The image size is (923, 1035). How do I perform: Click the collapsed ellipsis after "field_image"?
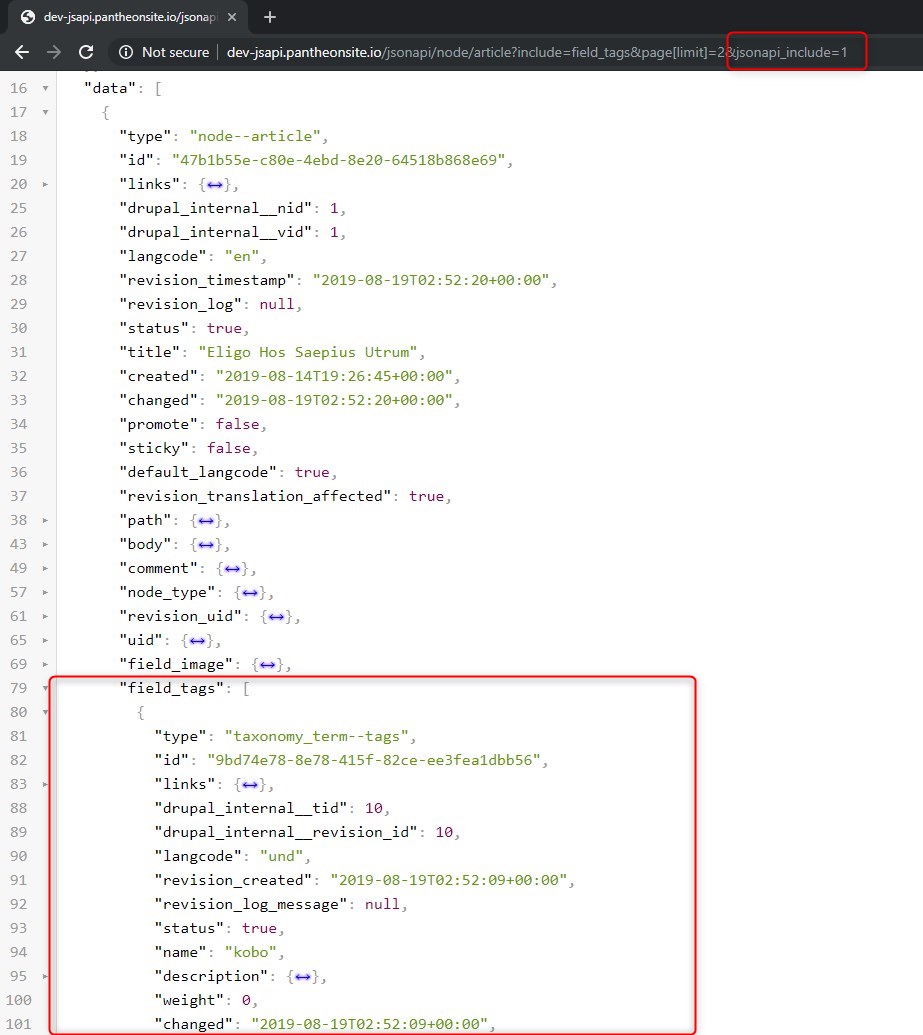click(267, 665)
